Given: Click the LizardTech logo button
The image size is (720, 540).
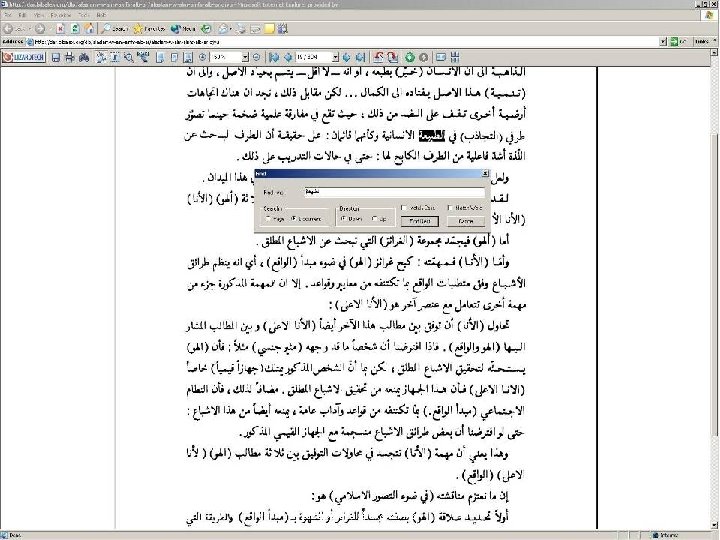Looking at the screenshot, I should (24, 57).
